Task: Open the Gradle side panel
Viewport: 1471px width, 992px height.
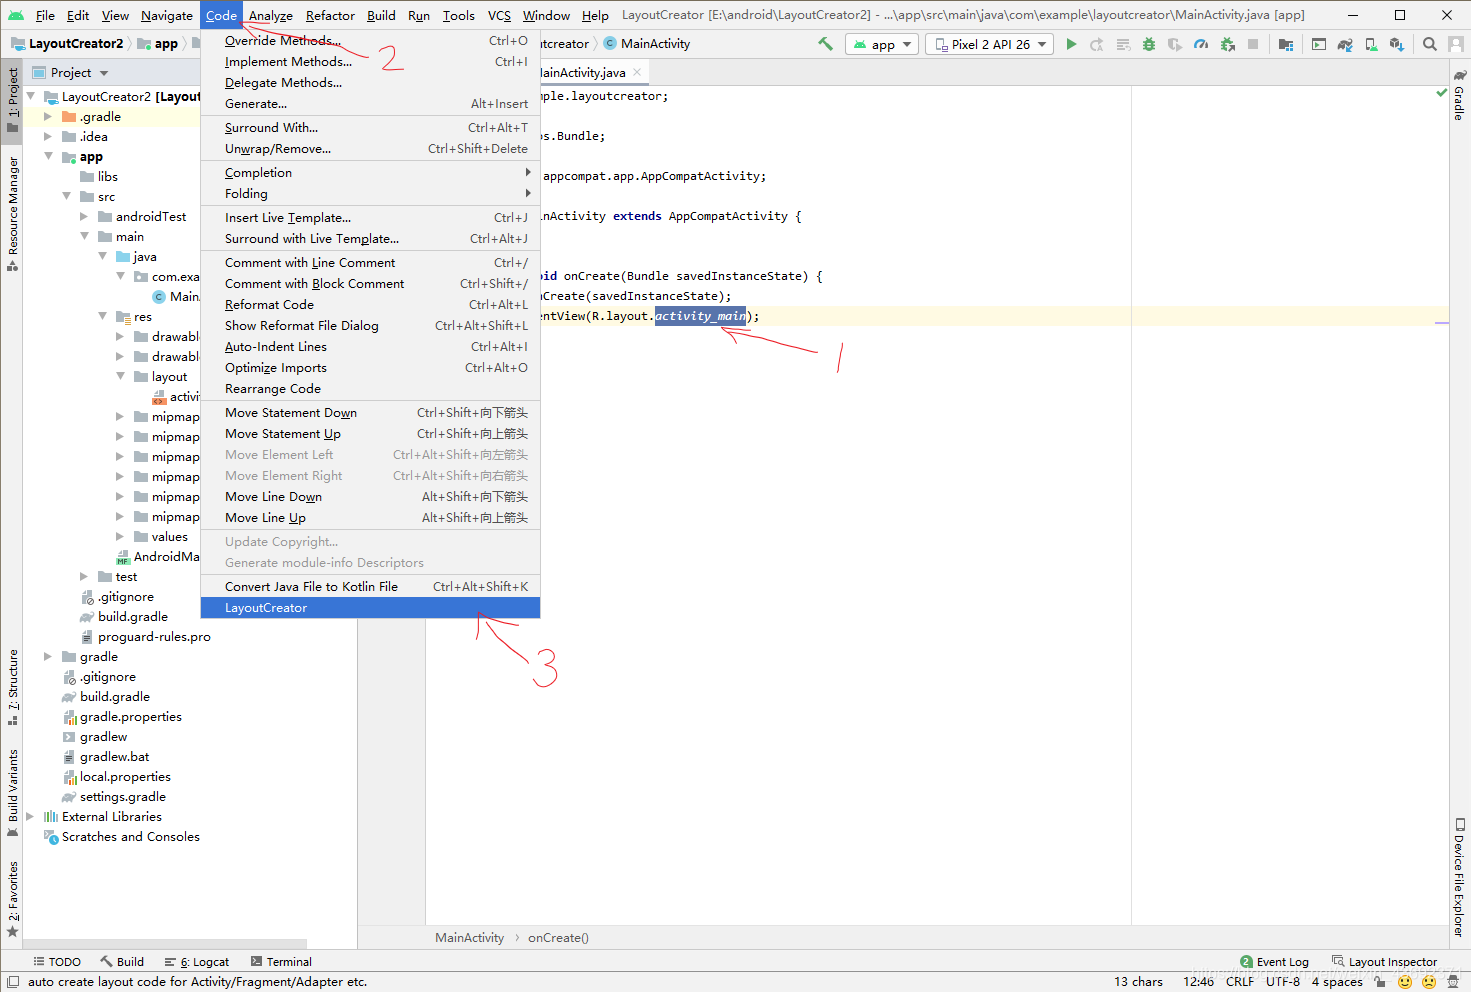Action: [1459, 96]
